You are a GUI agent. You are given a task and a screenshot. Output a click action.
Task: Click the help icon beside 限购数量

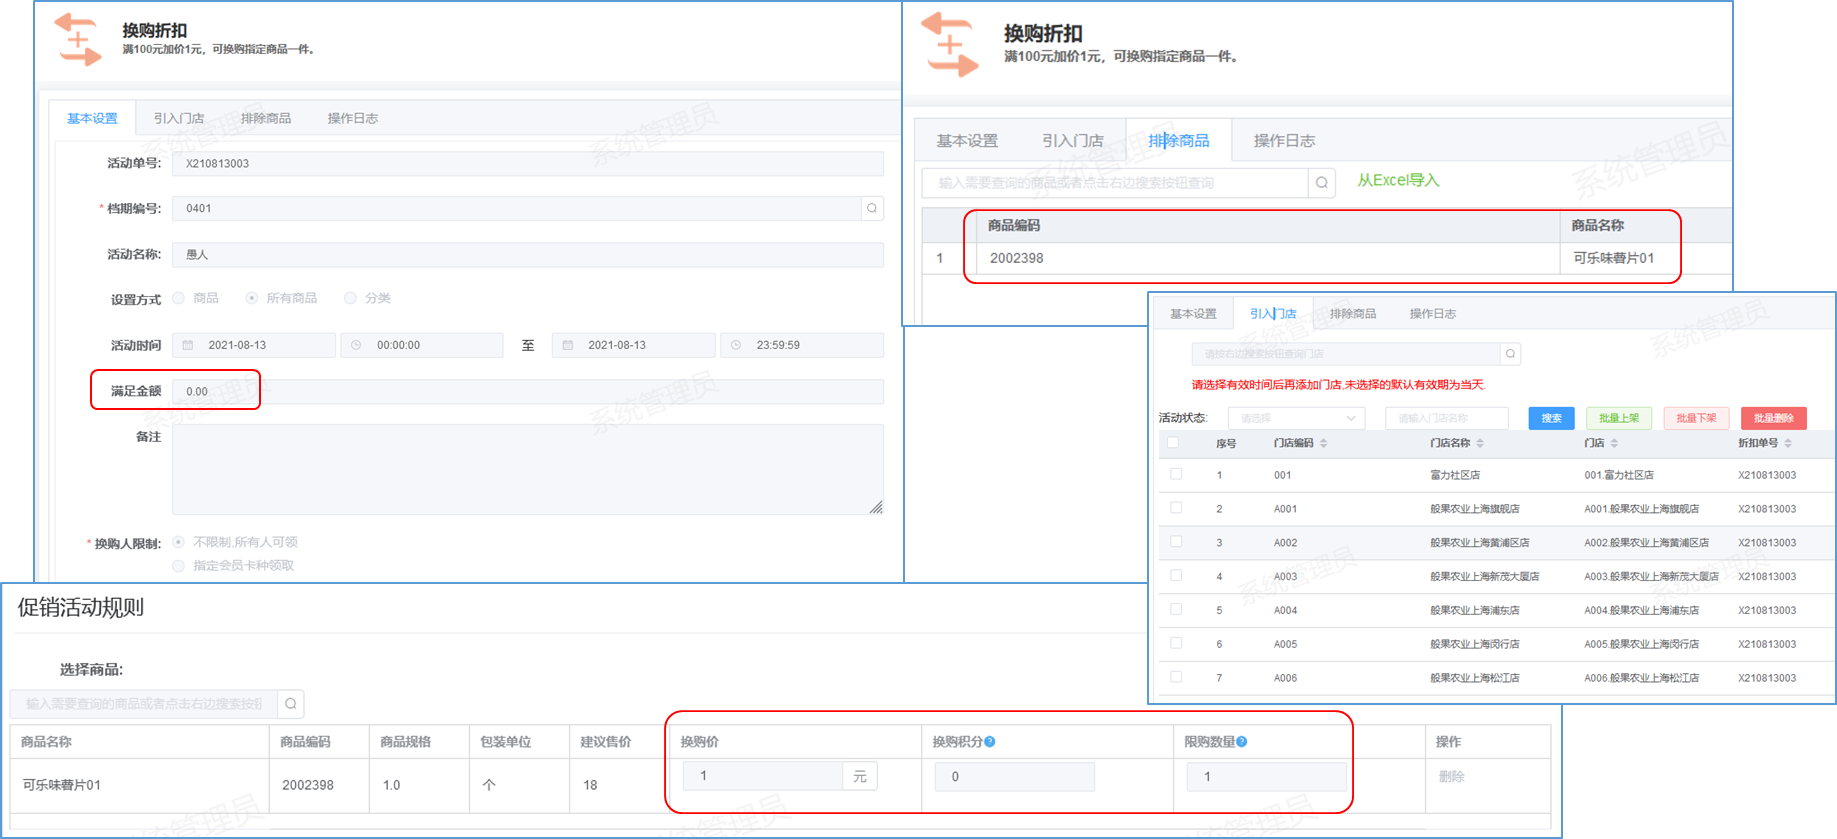tap(1242, 742)
